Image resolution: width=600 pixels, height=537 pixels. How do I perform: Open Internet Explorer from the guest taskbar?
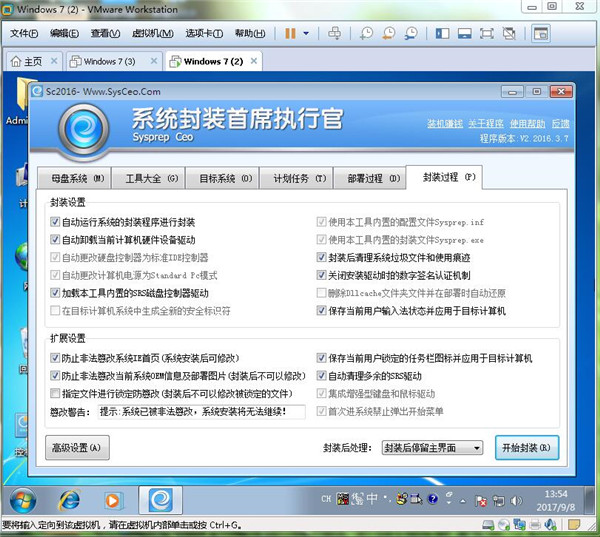pyautogui.click(x=69, y=500)
